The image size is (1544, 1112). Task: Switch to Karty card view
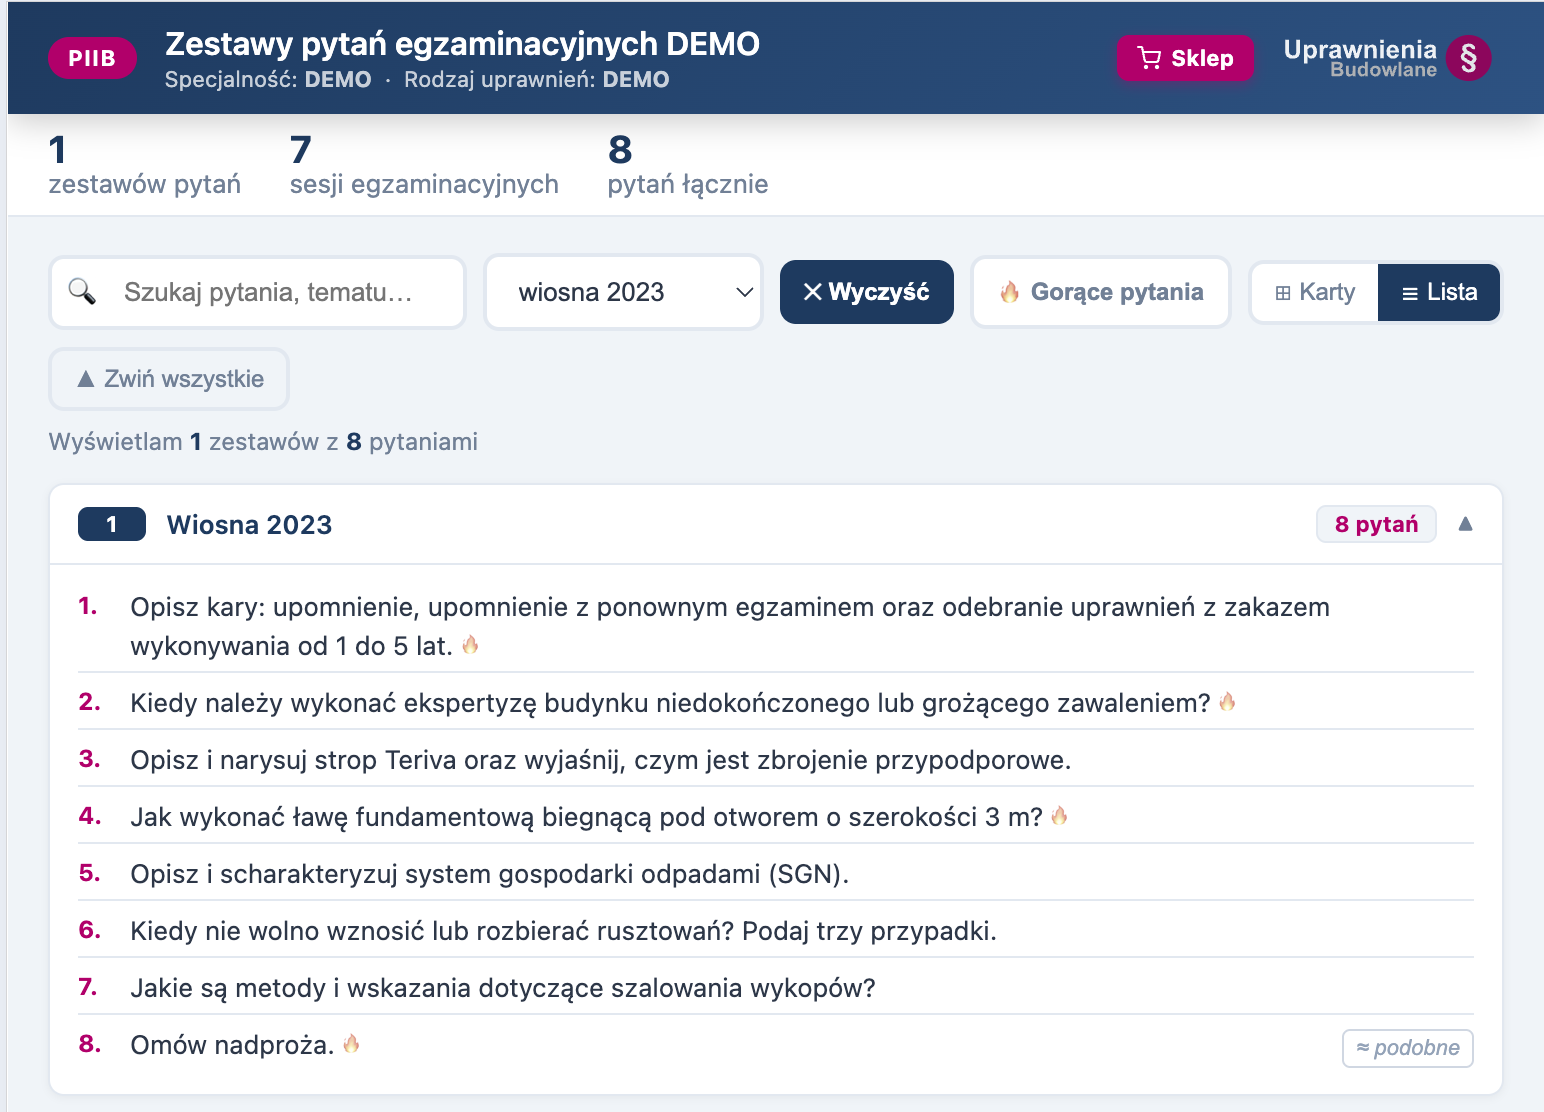point(1315,292)
